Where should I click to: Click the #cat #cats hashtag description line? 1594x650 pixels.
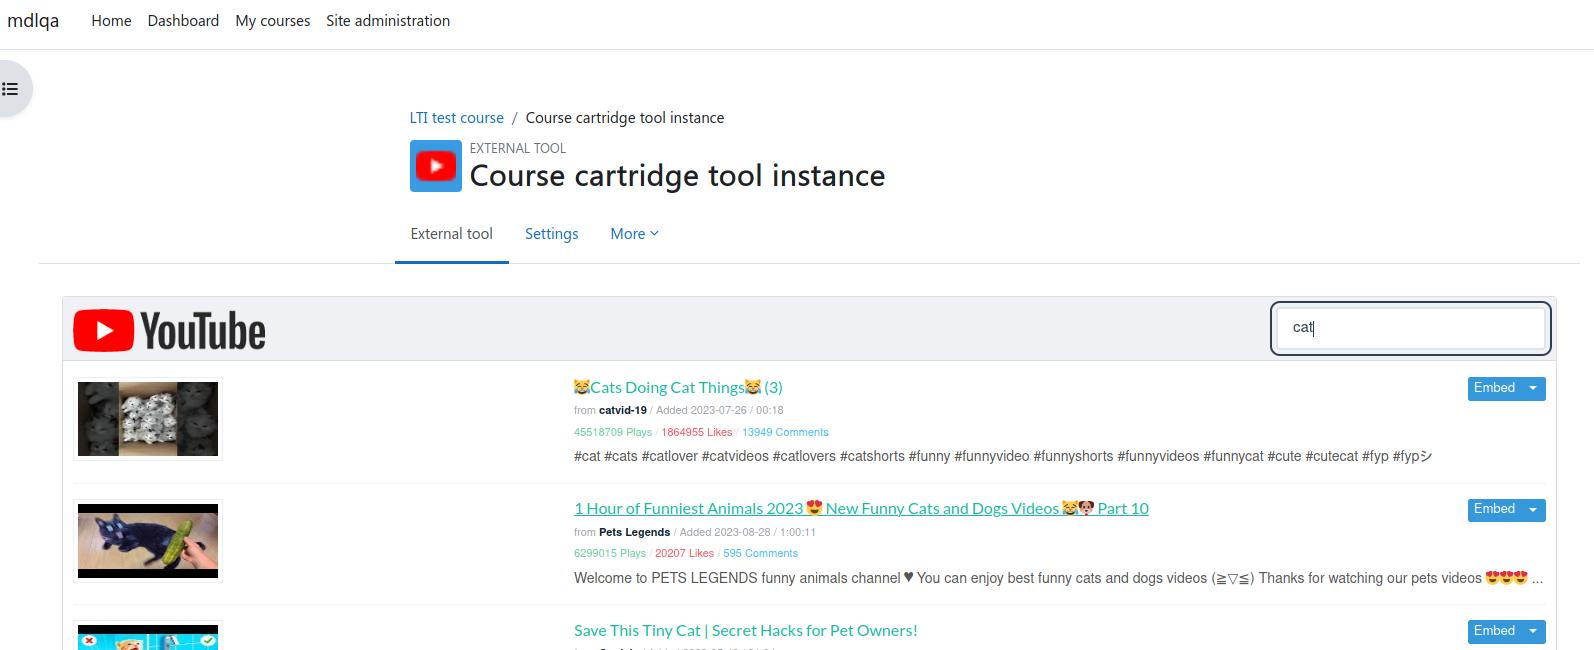click(x=1003, y=456)
